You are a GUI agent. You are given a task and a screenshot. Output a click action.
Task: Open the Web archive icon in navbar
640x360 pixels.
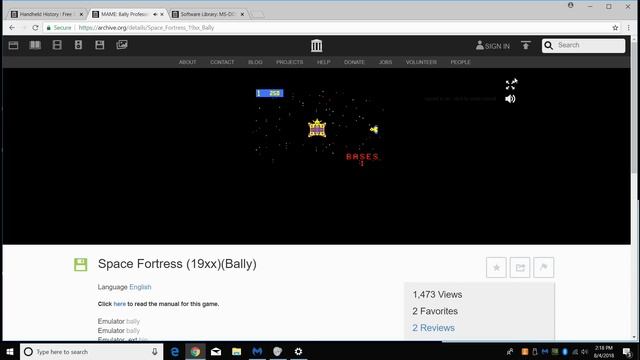[13, 45]
